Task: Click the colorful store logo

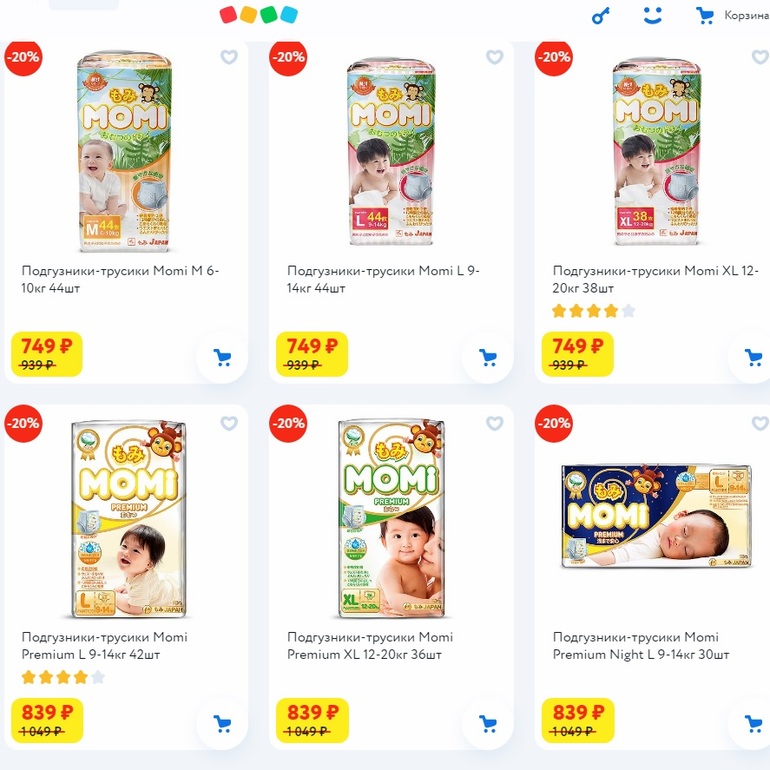Action: [x=259, y=15]
